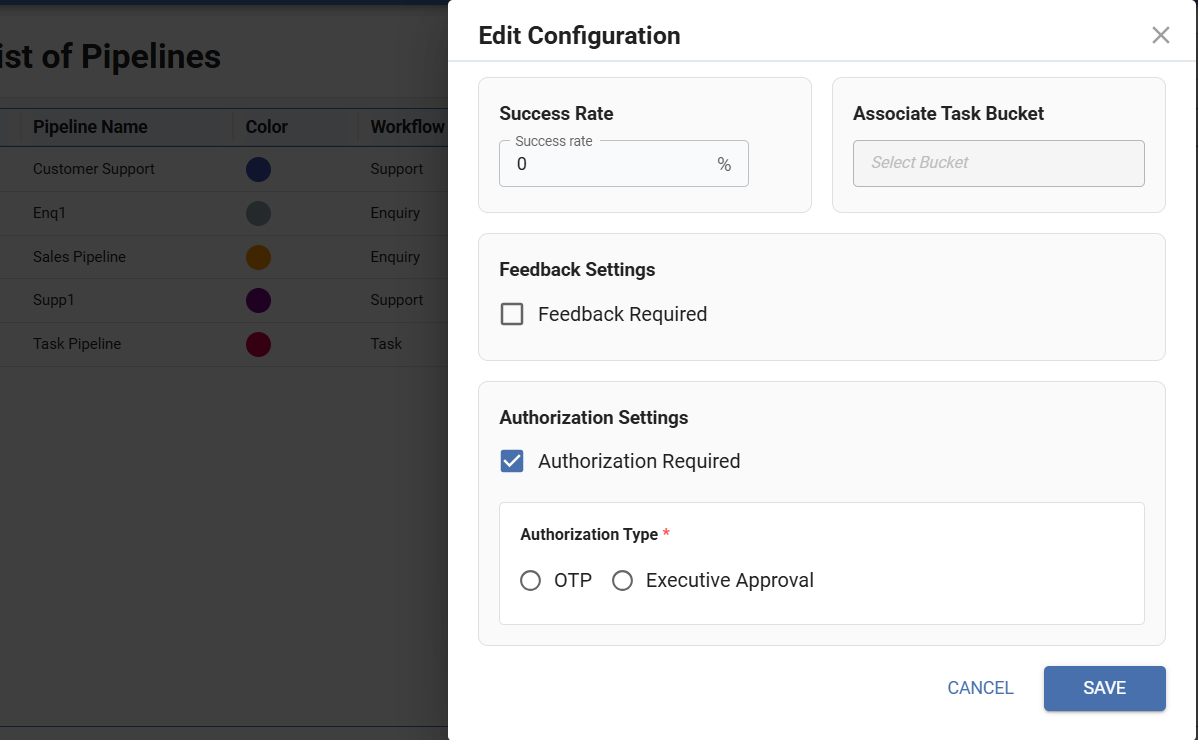Select the Task Pipeline name cell
1198x740 pixels.
coord(77,344)
